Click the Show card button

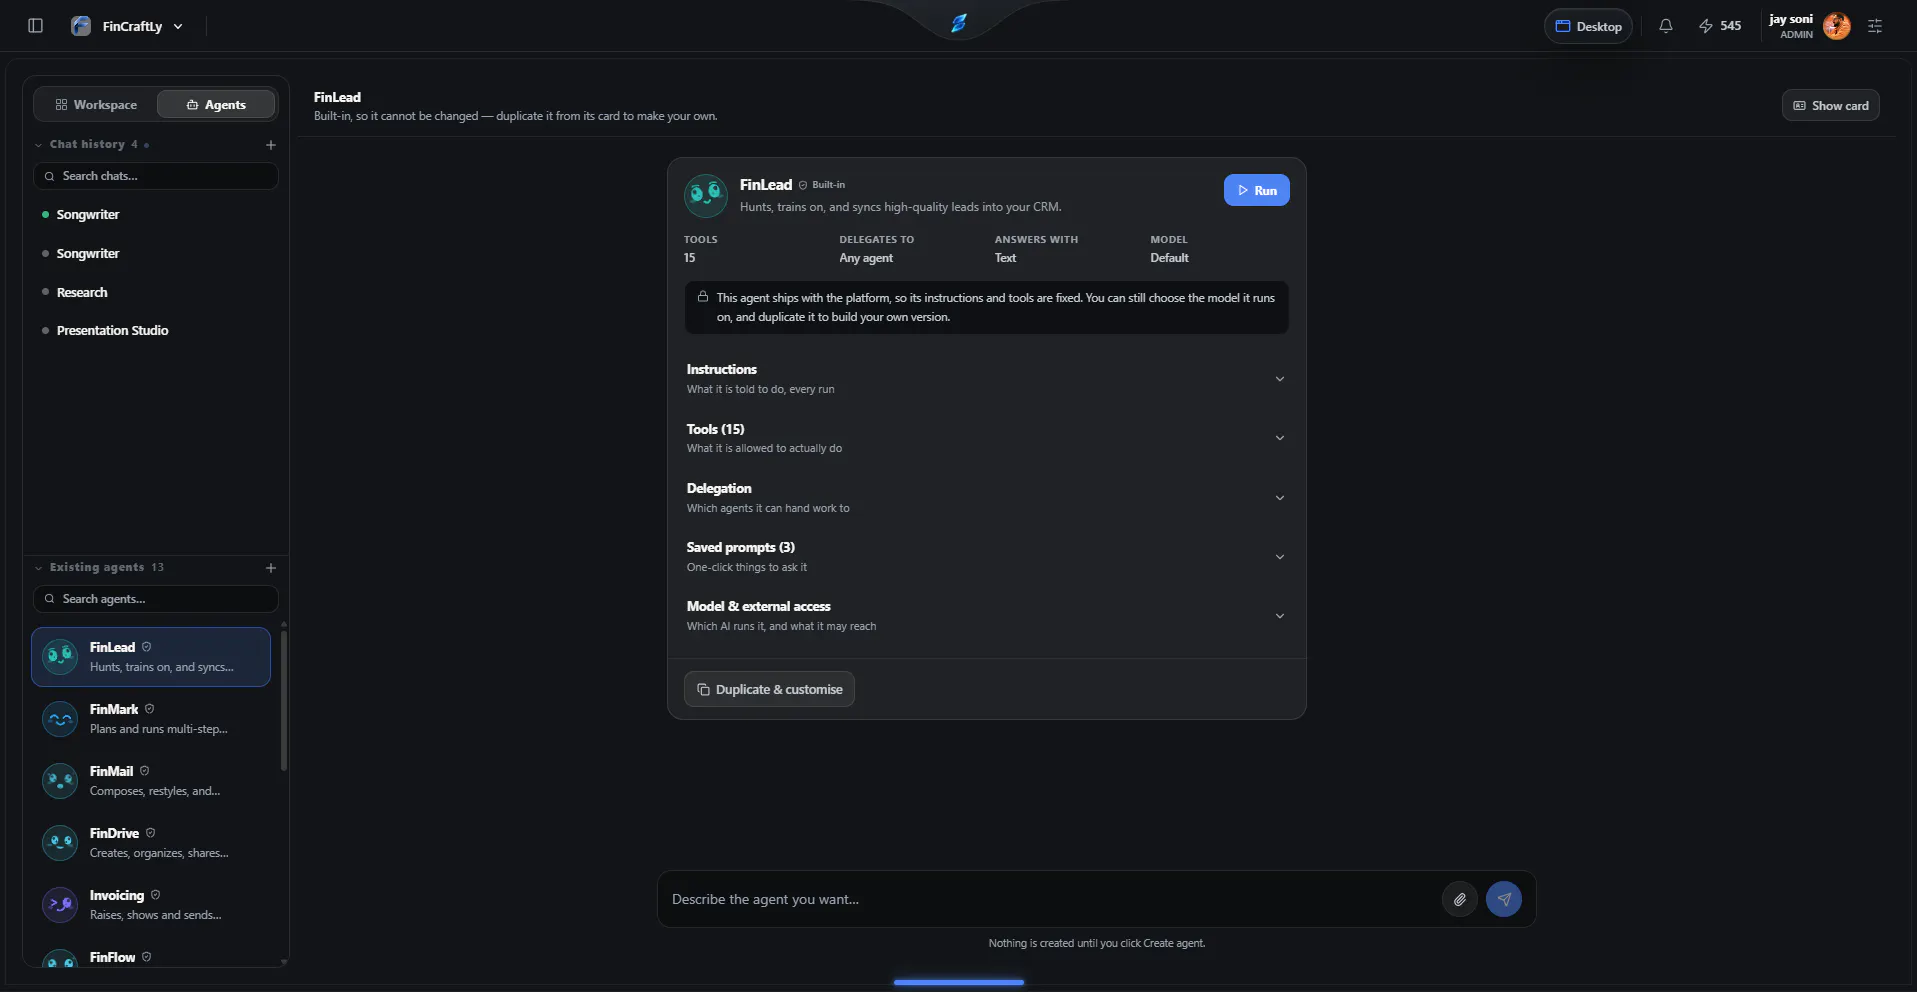click(1830, 105)
